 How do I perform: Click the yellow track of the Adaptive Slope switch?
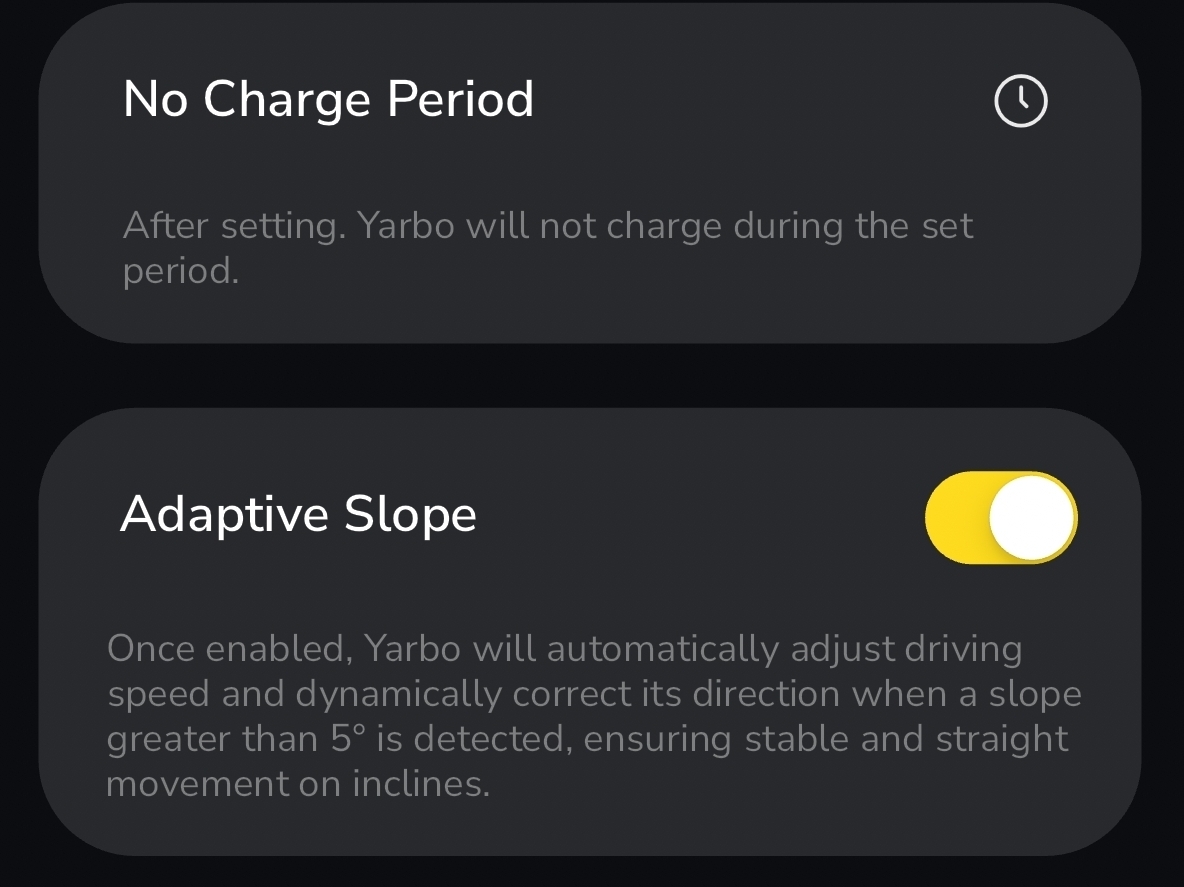tap(957, 517)
